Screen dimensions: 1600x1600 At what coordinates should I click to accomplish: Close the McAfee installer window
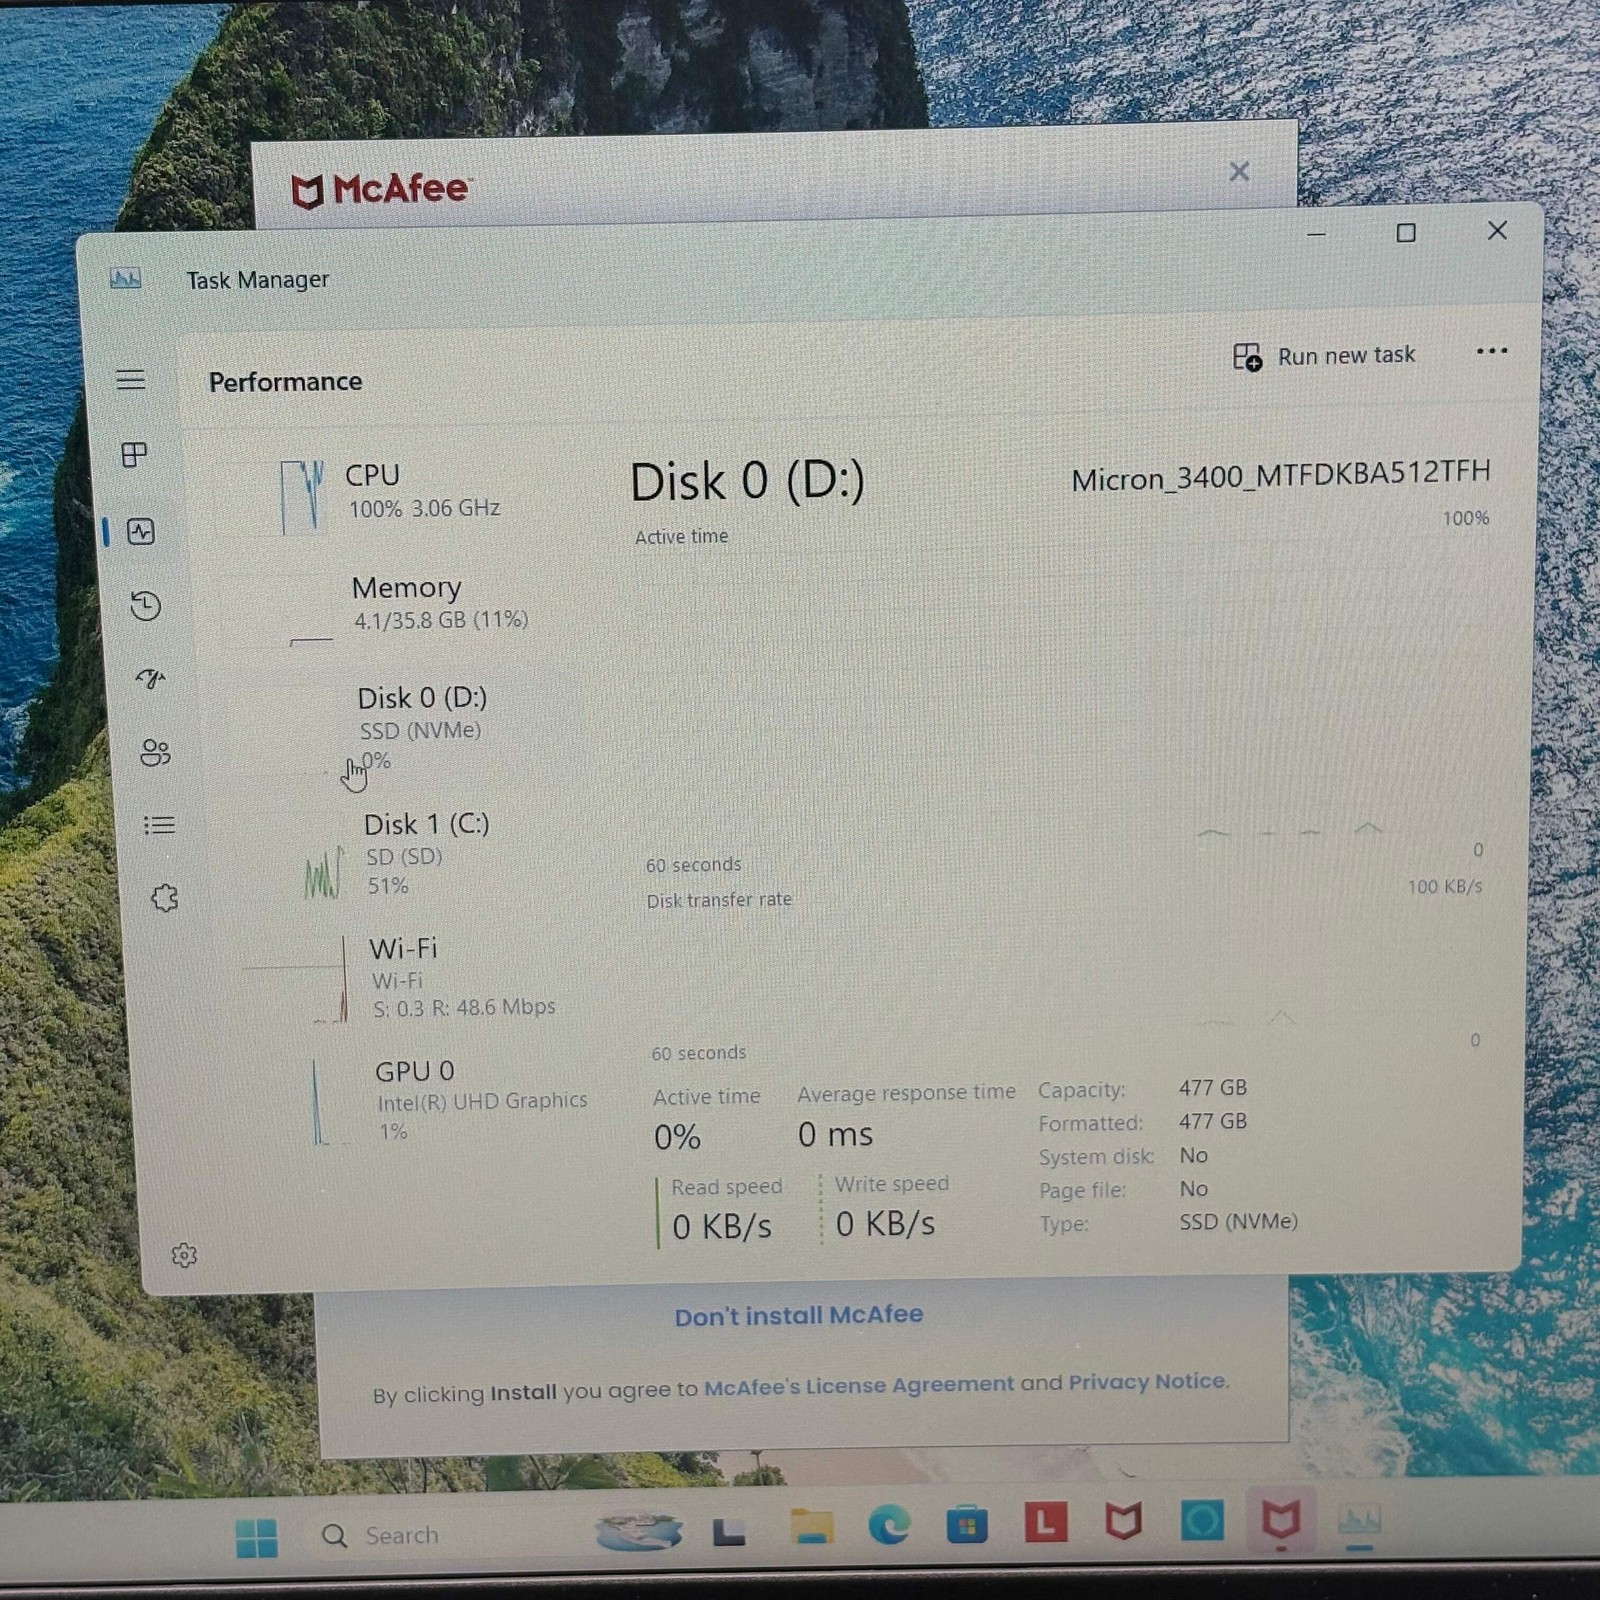point(1239,172)
